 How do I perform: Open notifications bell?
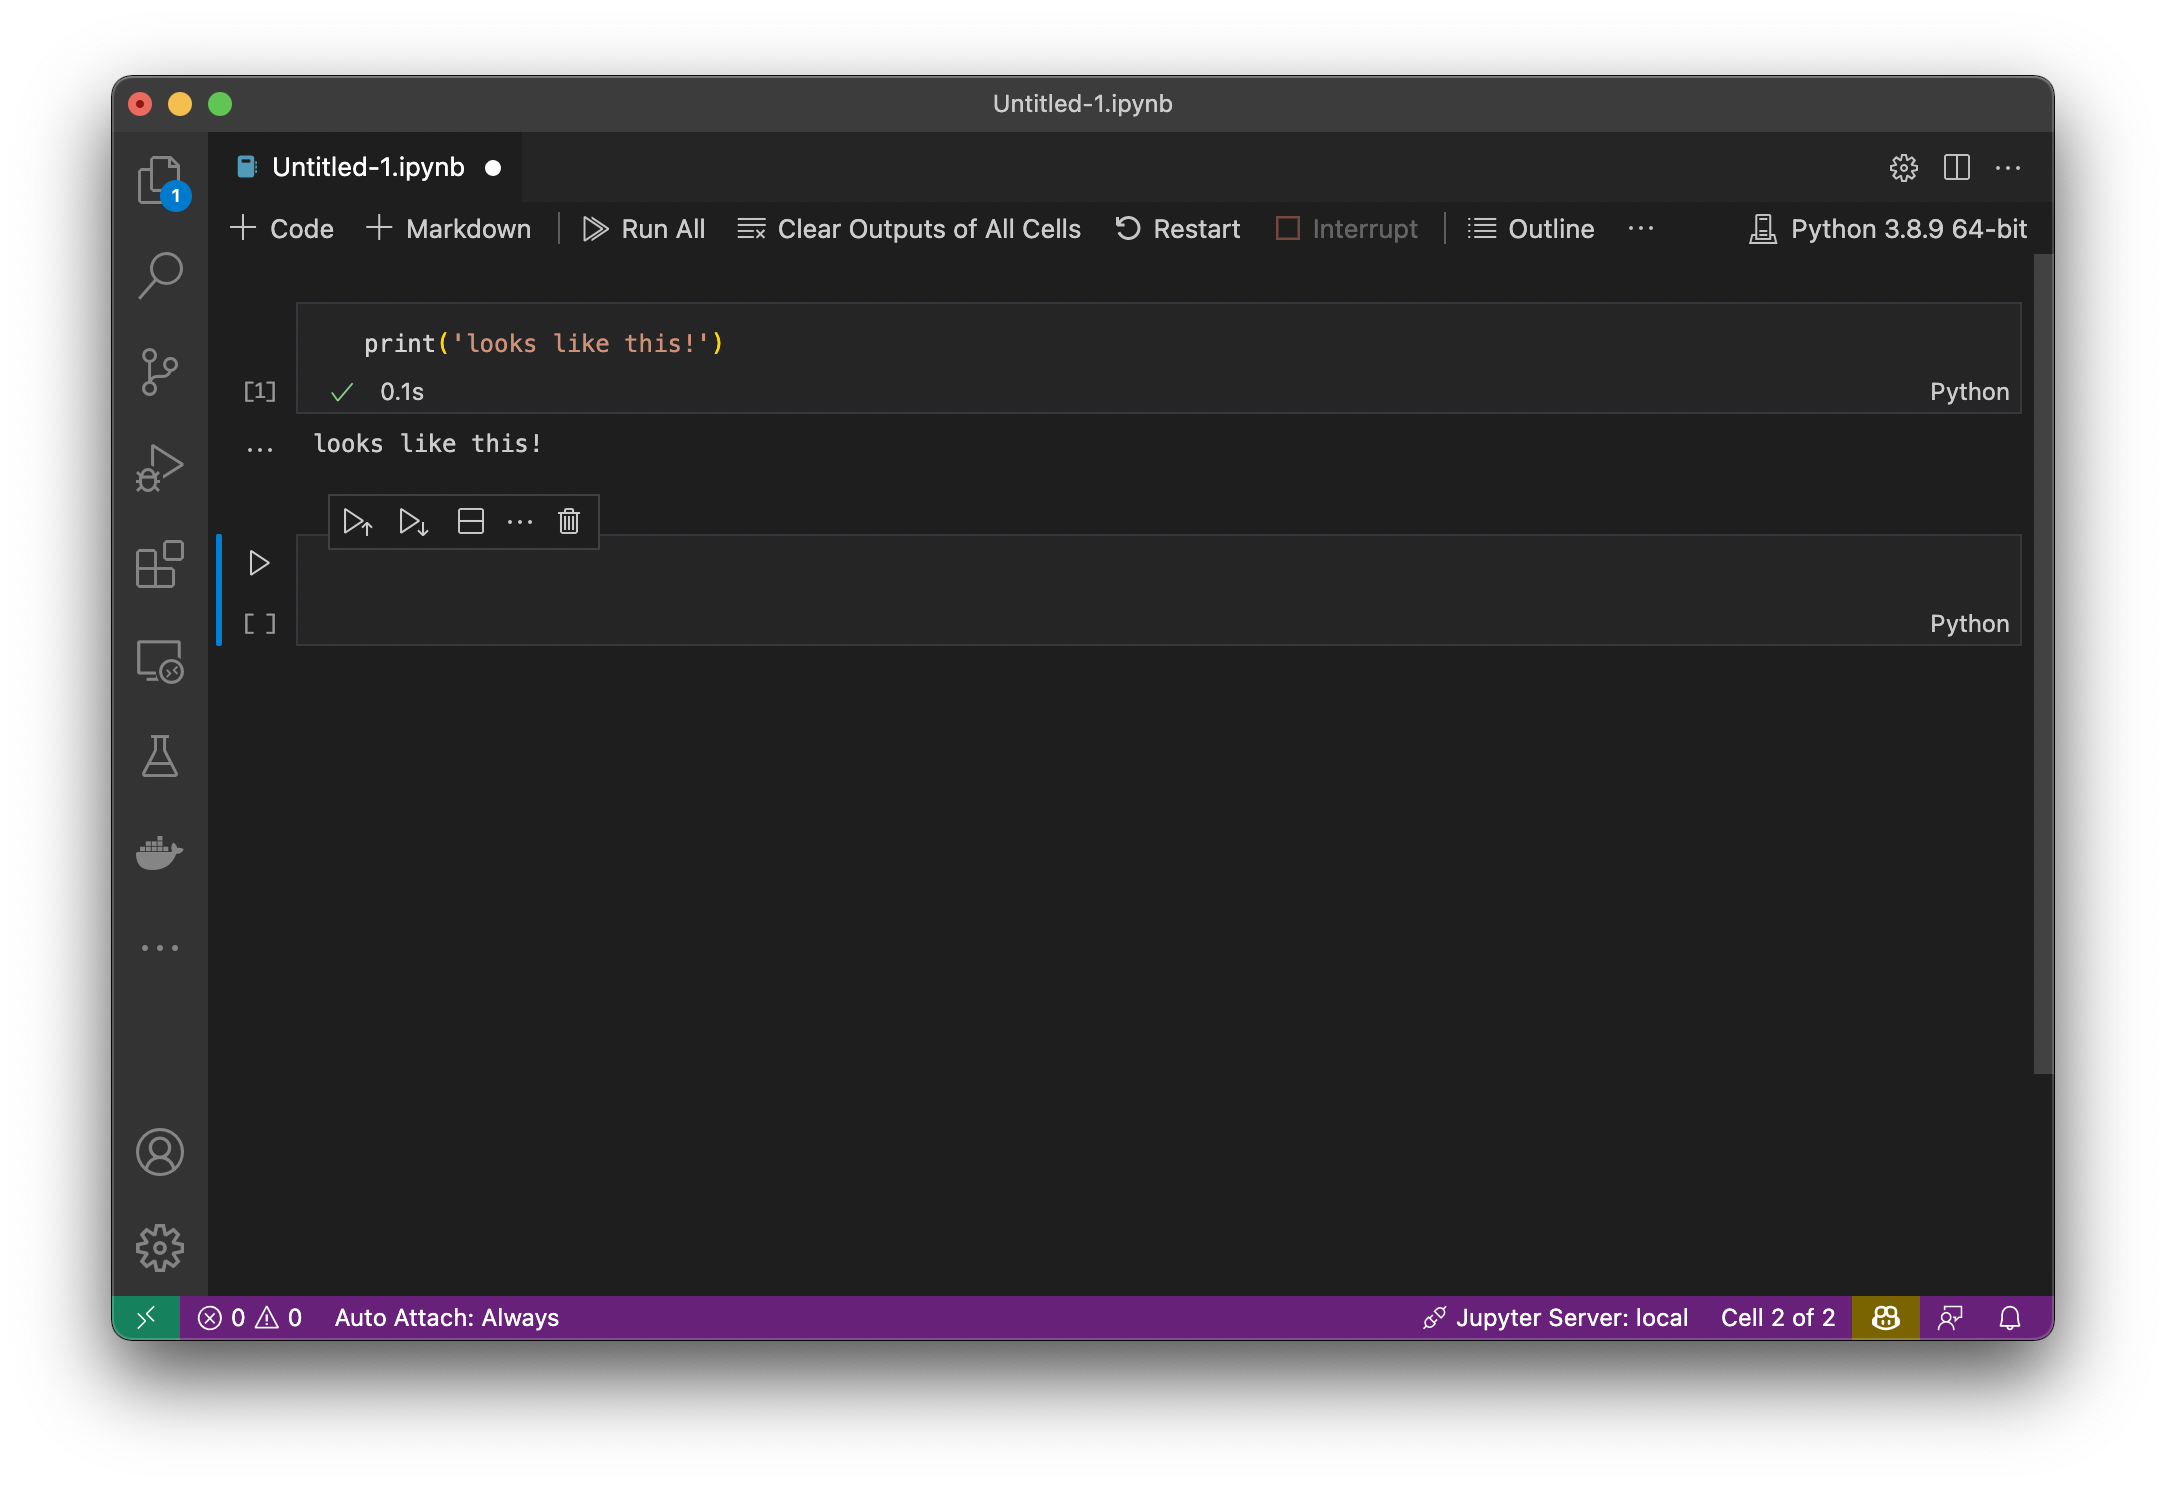(2010, 1318)
